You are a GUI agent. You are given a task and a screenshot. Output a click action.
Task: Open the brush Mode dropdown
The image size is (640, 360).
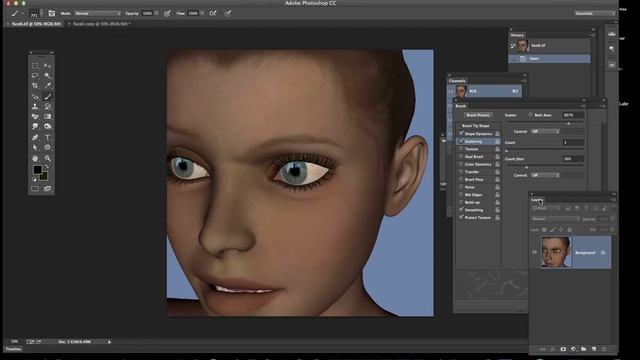click(x=98, y=13)
